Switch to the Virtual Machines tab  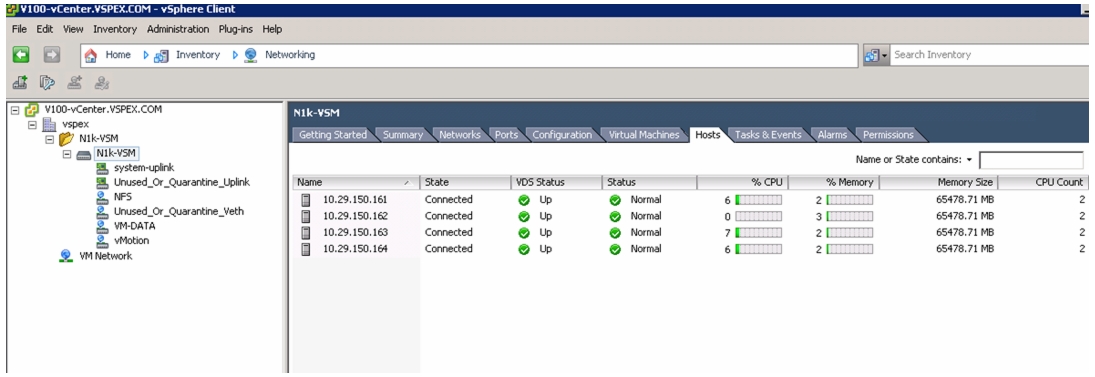coord(644,135)
